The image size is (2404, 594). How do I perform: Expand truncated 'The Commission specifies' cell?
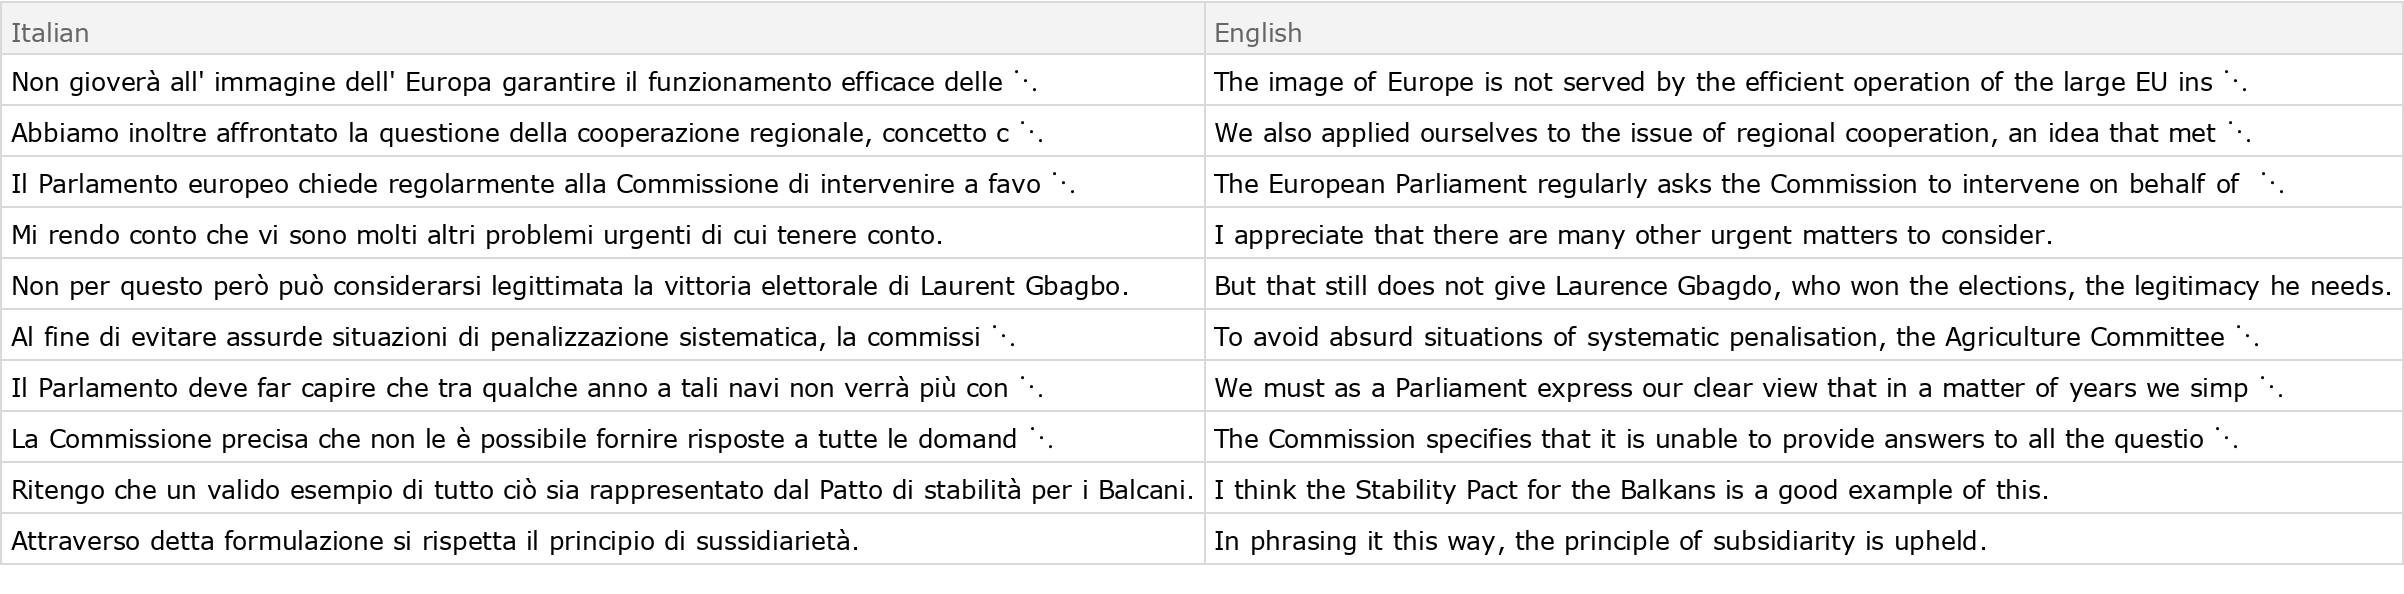pyautogui.click(x=2226, y=438)
